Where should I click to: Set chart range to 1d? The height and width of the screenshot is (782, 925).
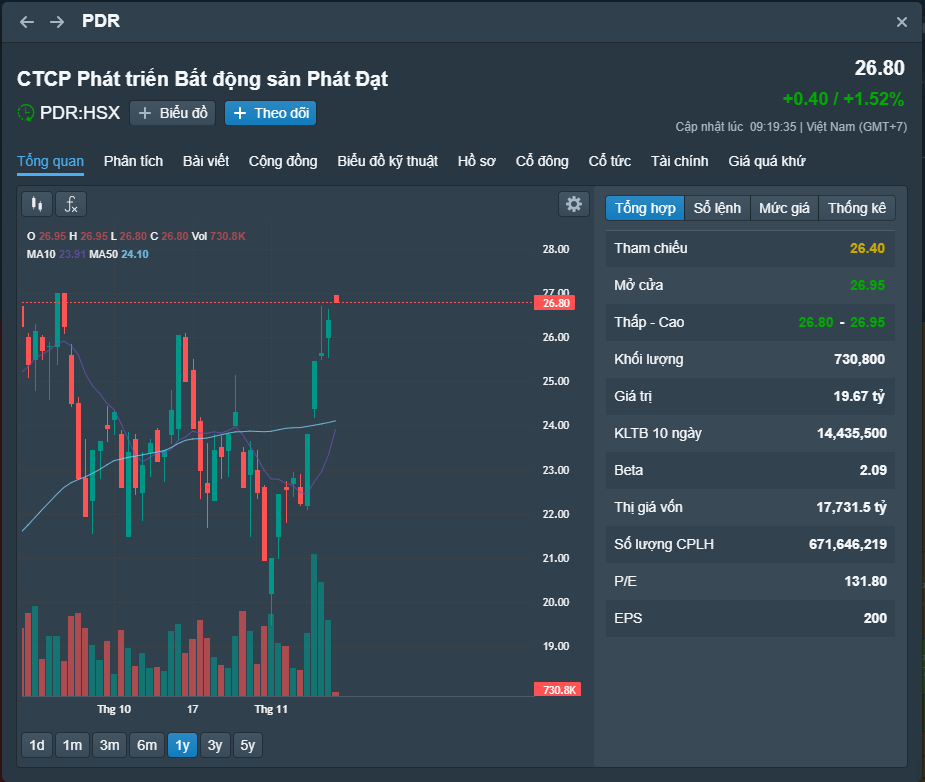37,745
